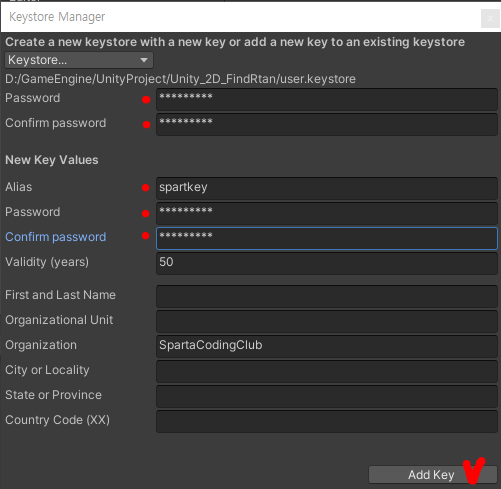
Task: Click the First and Last Name field
Action: point(327,296)
